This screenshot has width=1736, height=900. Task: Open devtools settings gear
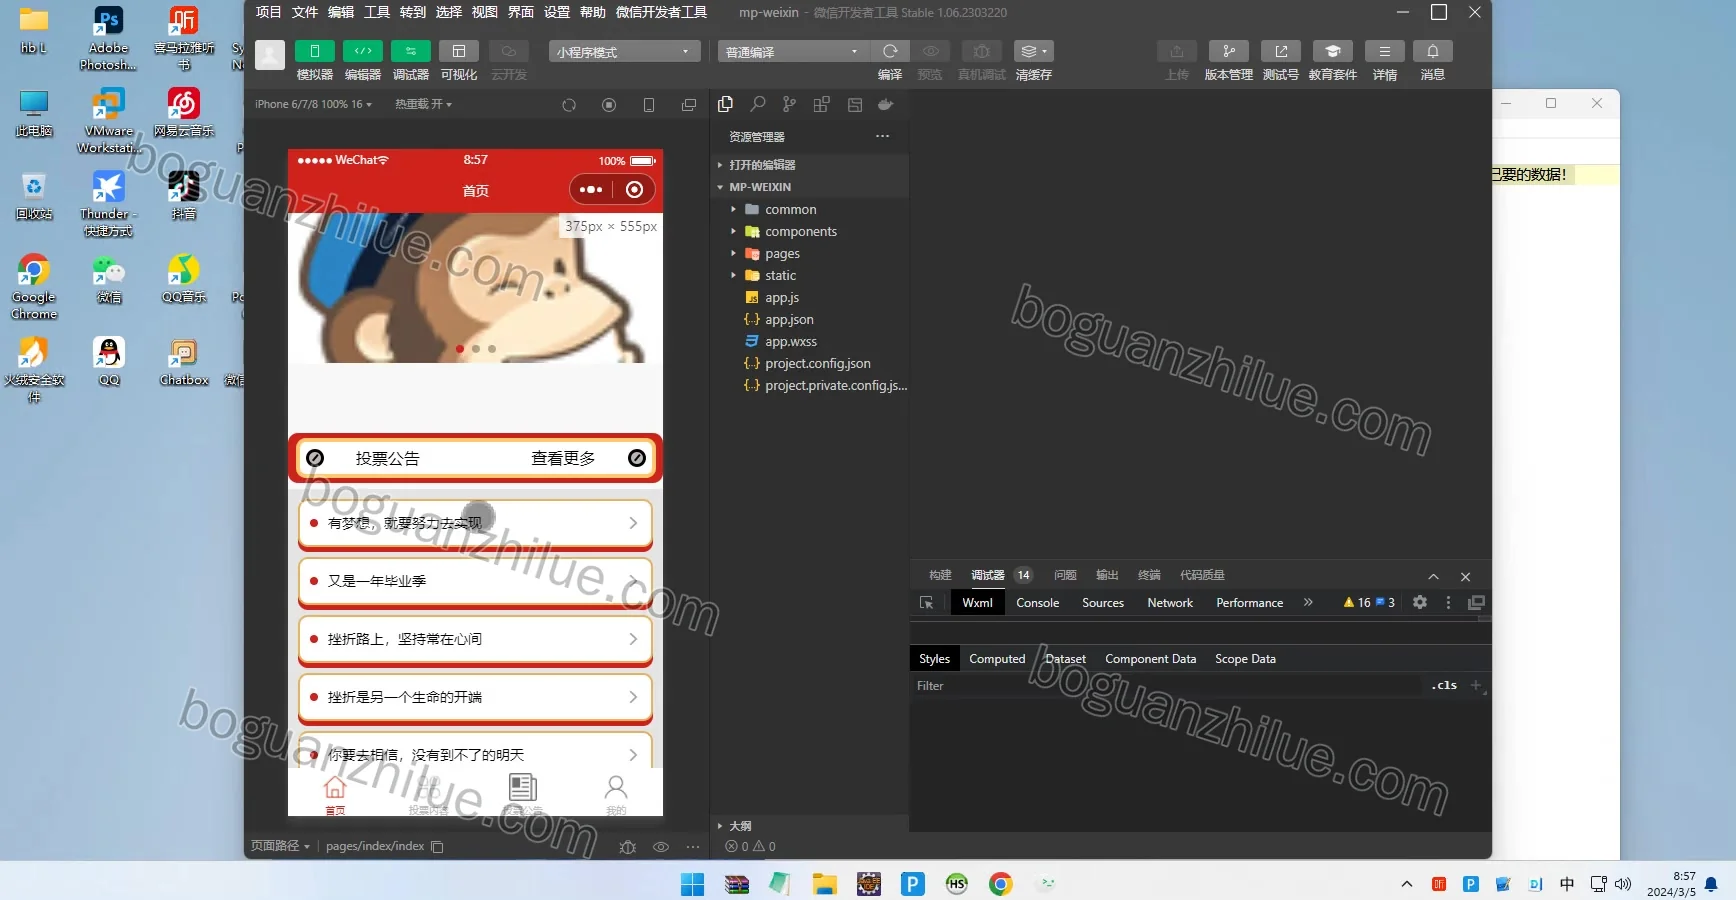(1419, 602)
